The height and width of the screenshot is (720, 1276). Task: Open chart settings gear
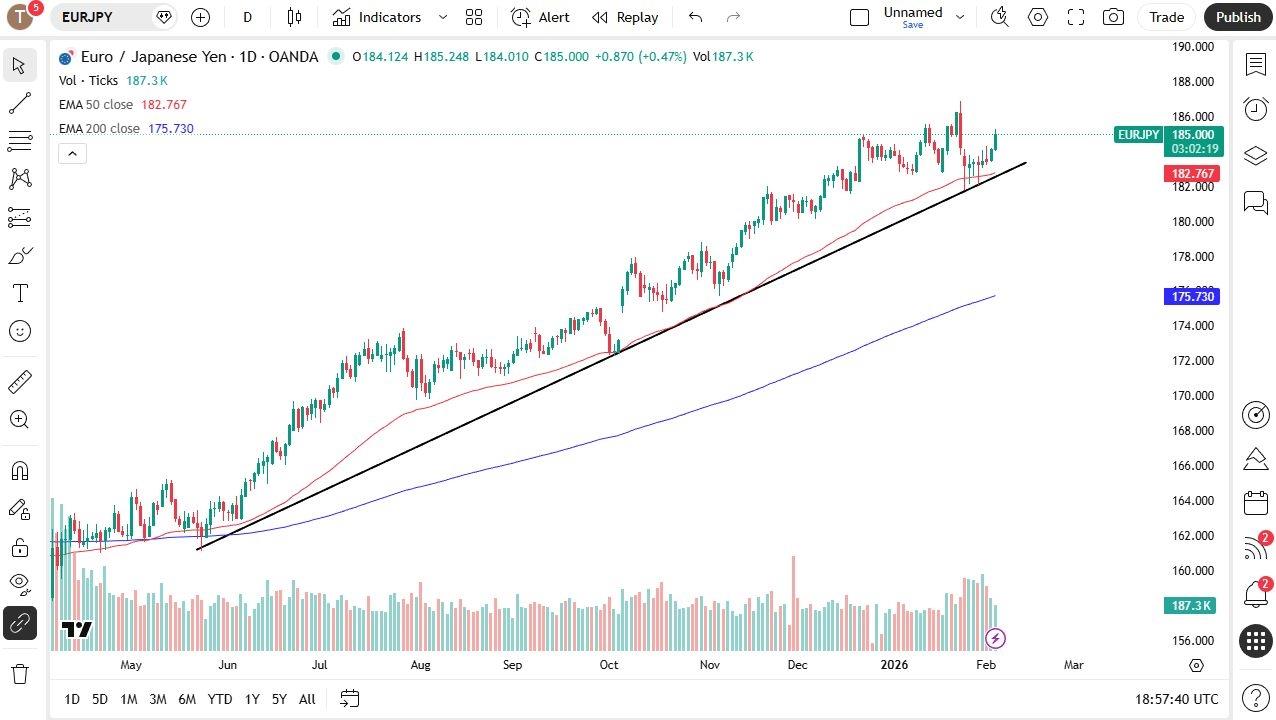coord(1038,17)
